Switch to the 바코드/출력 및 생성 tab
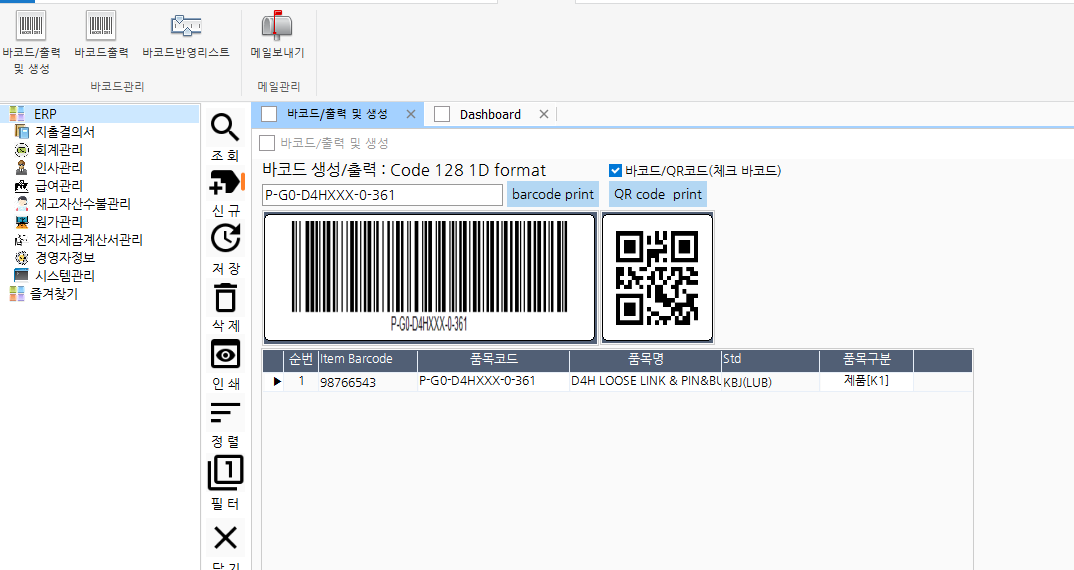 click(x=337, y=114)
